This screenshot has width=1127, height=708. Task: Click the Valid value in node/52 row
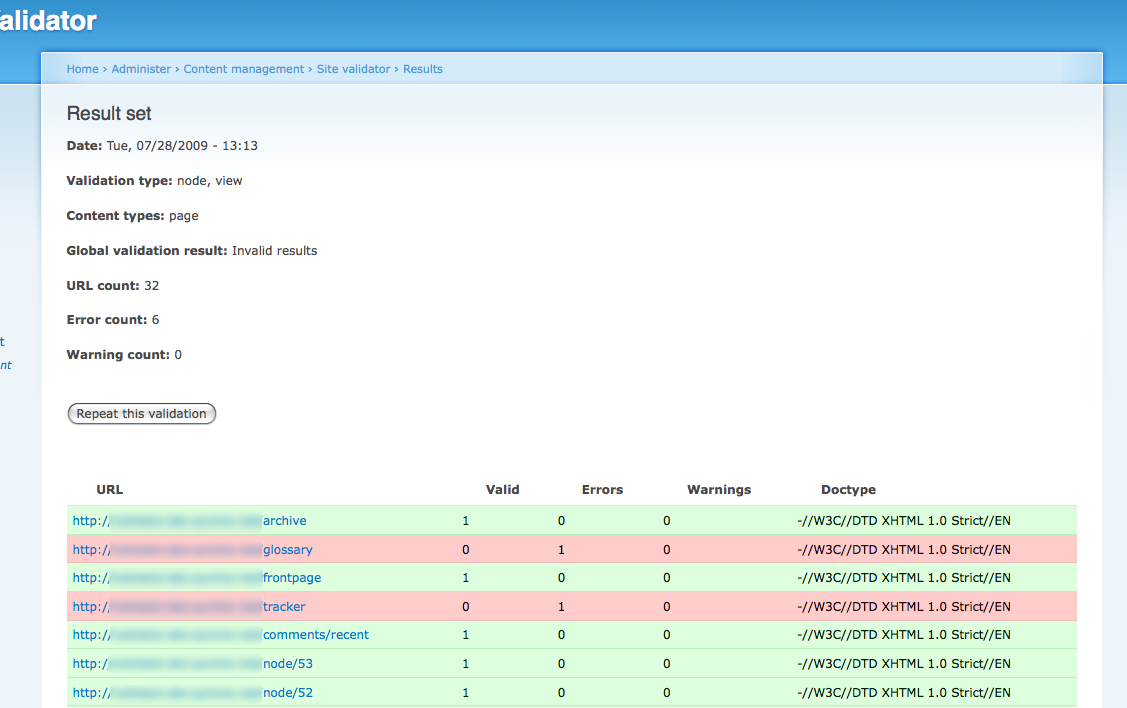click(466, 692)
